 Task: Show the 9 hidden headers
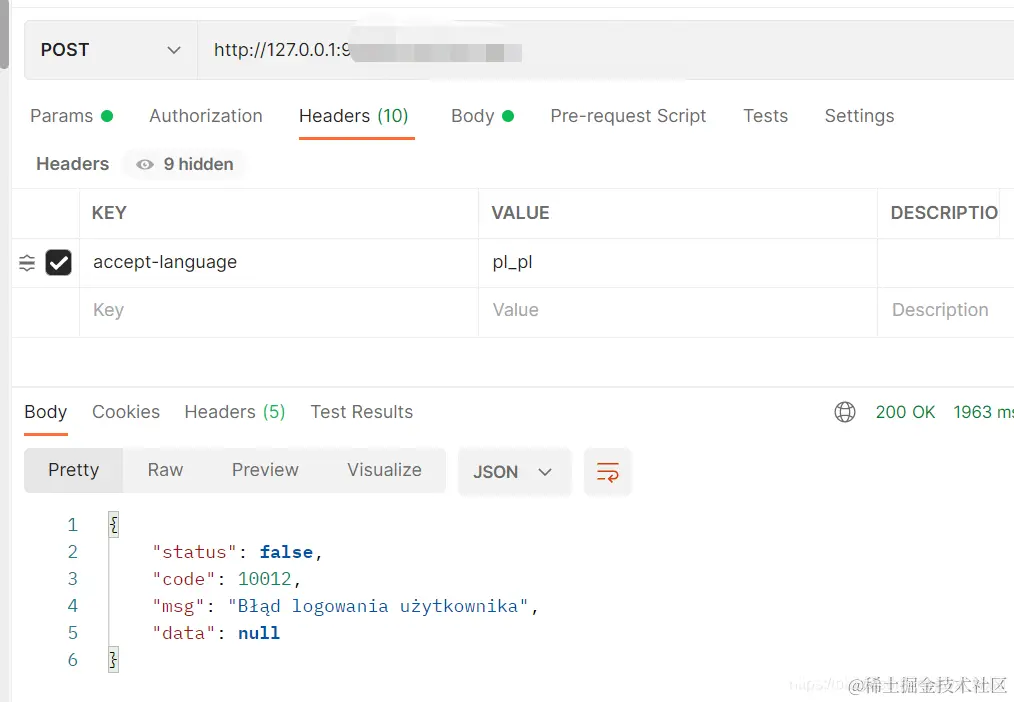185,164
